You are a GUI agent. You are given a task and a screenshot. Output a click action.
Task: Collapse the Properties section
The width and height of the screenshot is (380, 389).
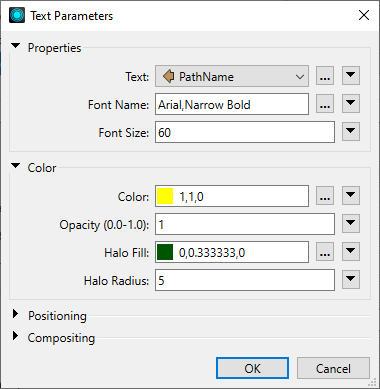click(15, 46)
